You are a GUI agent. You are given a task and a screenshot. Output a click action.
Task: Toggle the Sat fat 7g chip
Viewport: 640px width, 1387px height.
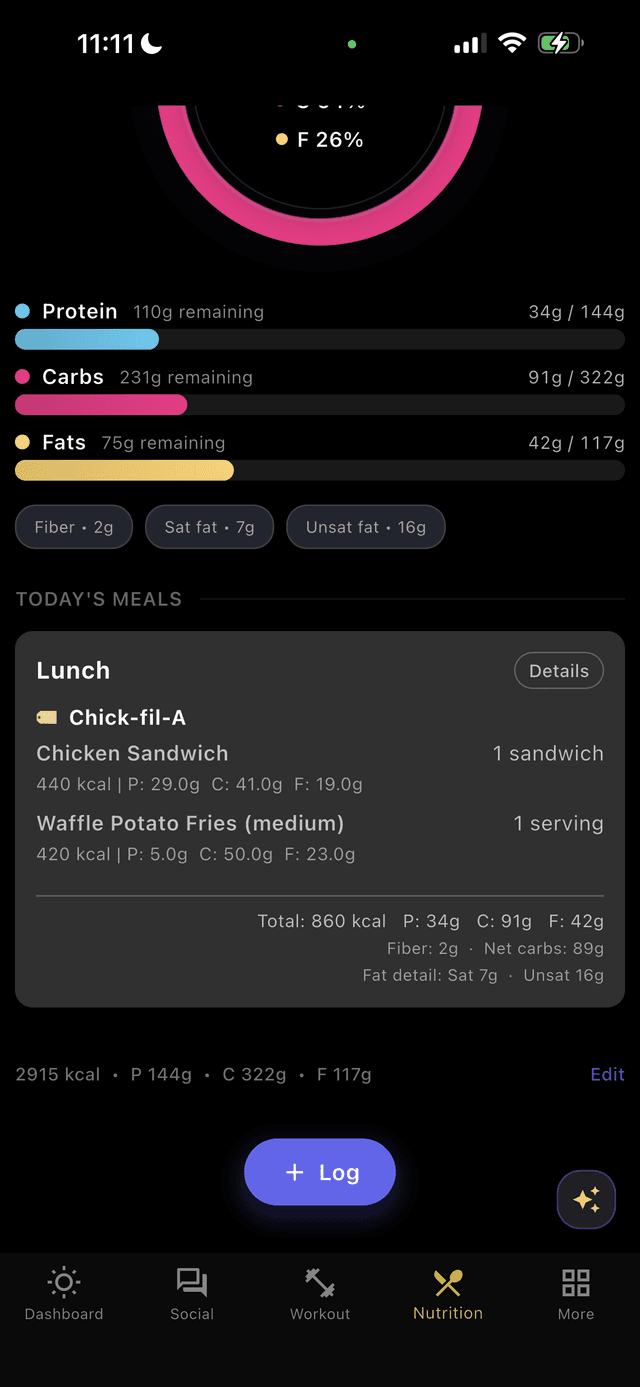[x=209, y=526]
